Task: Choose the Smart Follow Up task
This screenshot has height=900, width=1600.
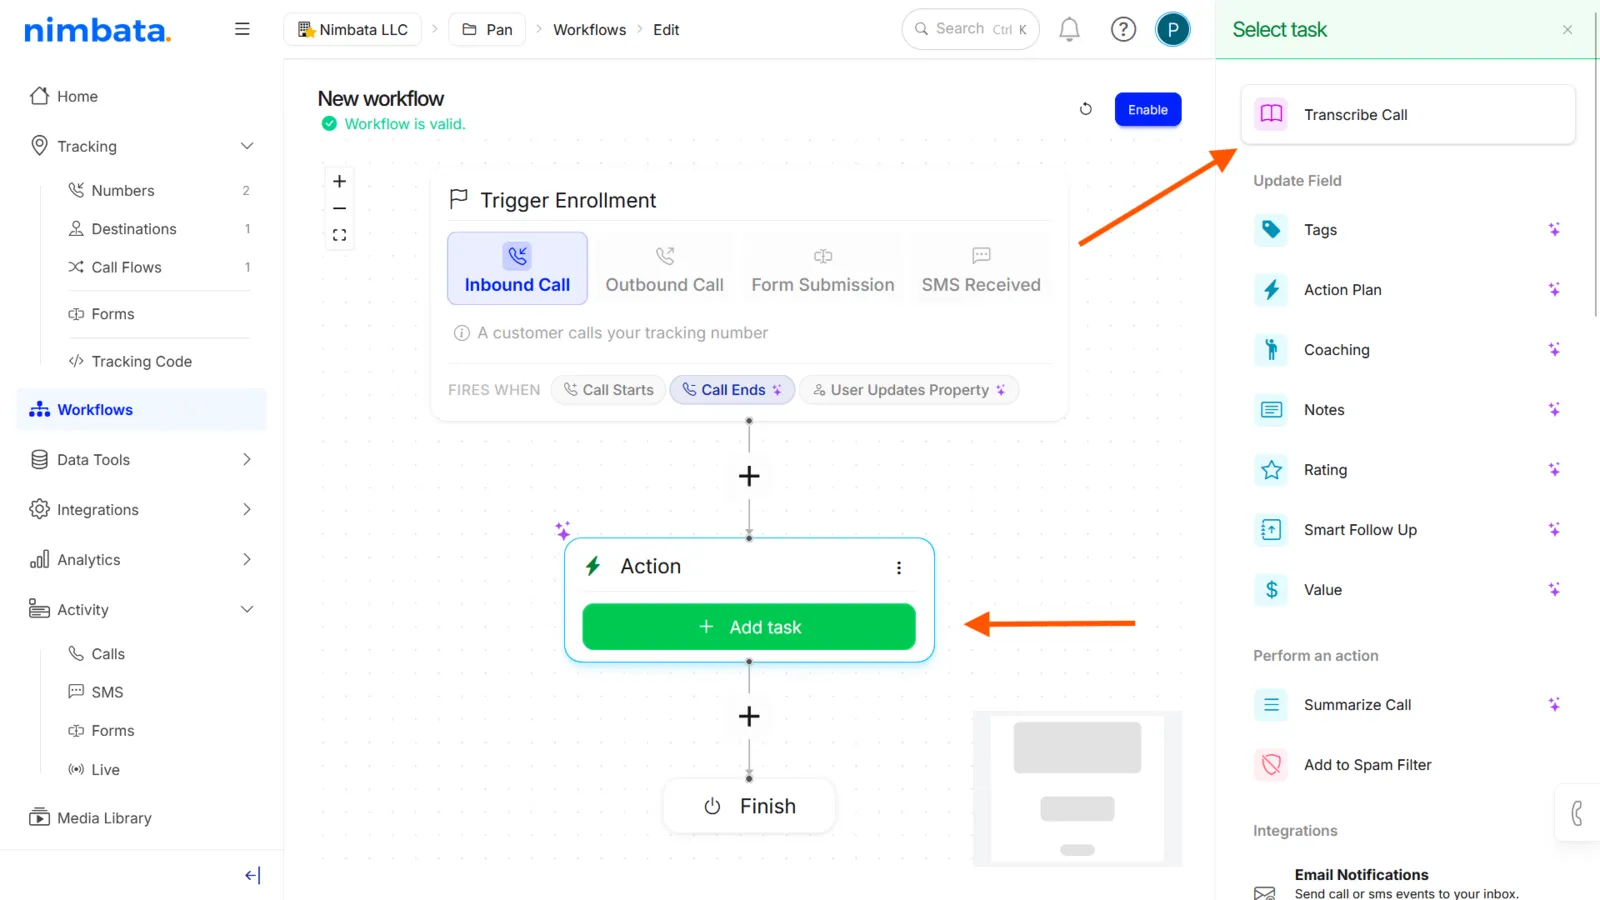Action: click(x=1408, y=530)
